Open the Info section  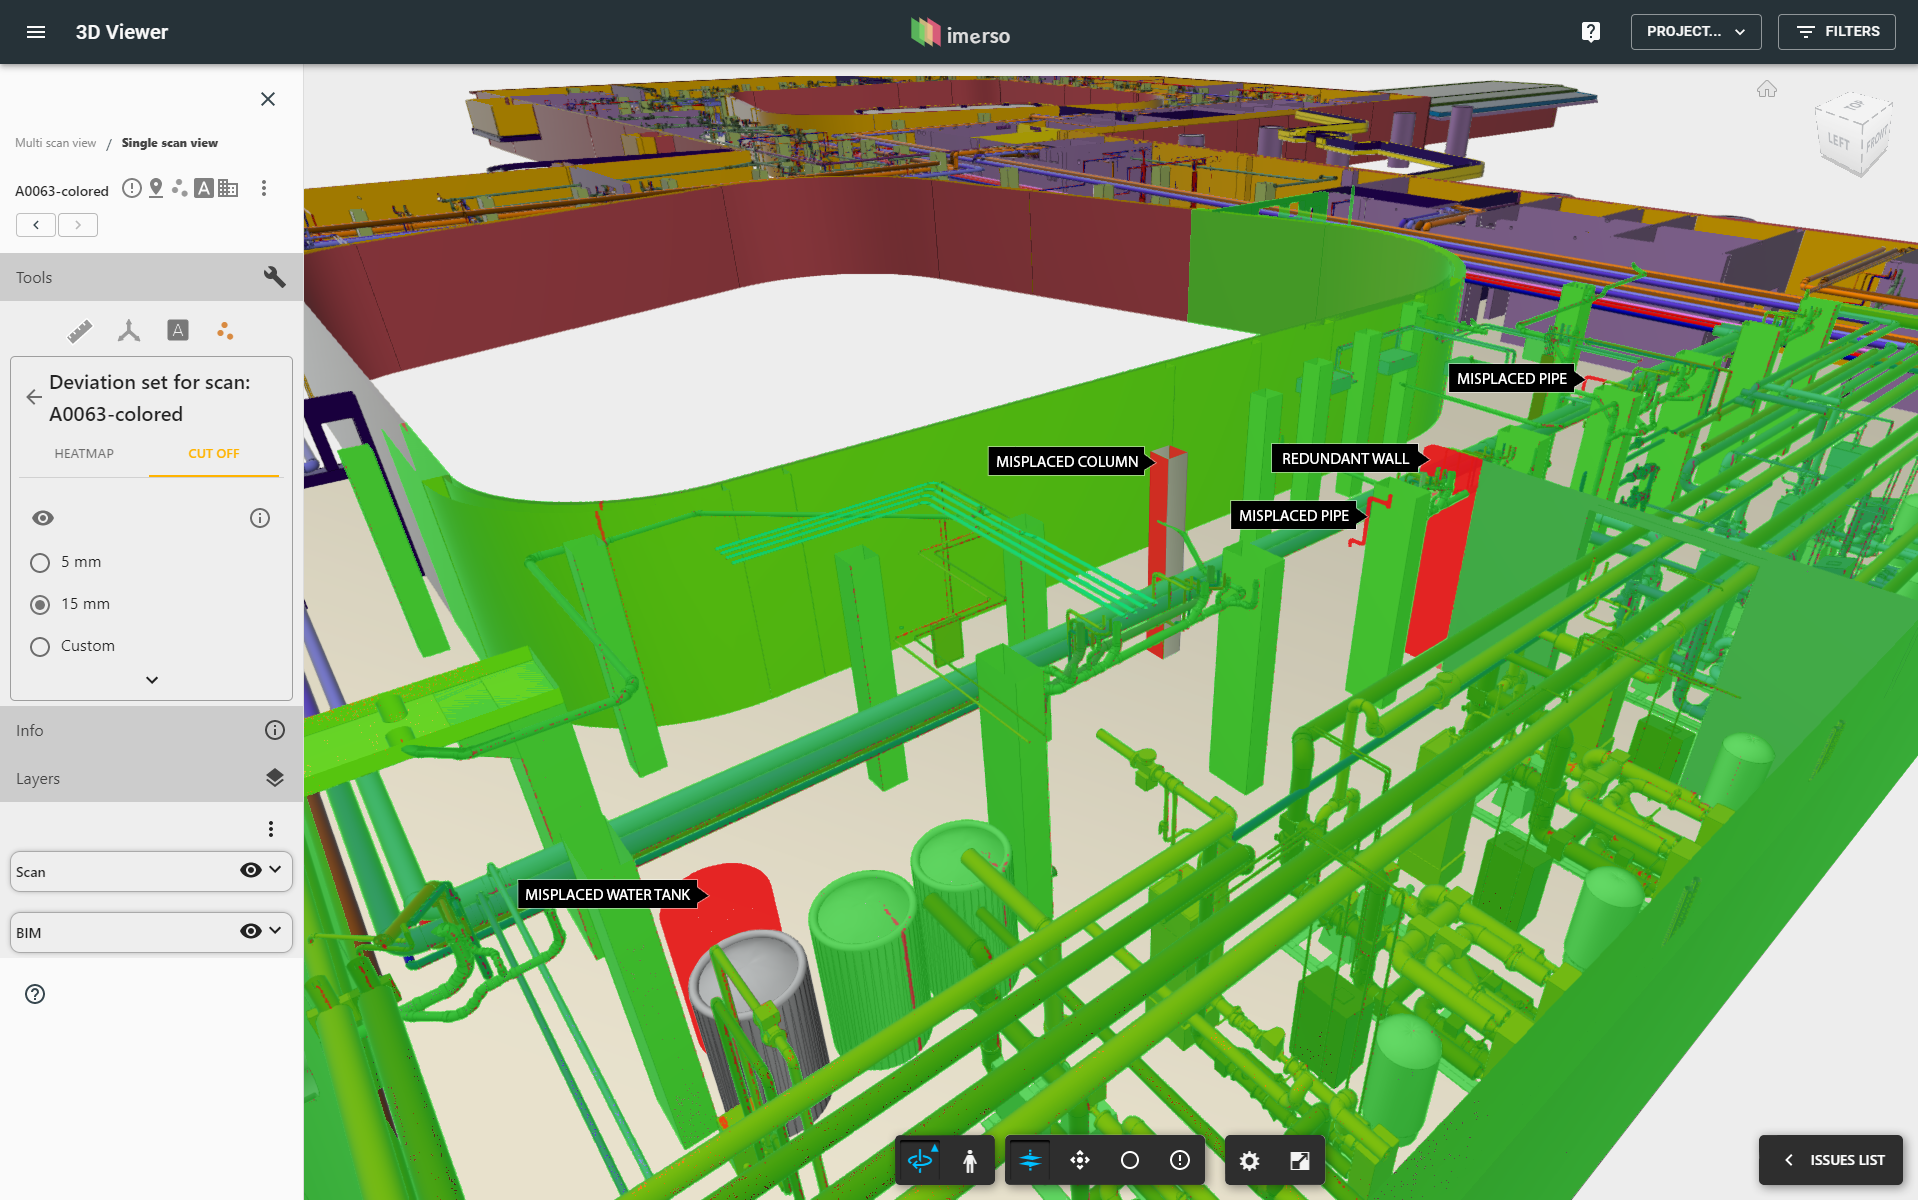coord(151,730)
